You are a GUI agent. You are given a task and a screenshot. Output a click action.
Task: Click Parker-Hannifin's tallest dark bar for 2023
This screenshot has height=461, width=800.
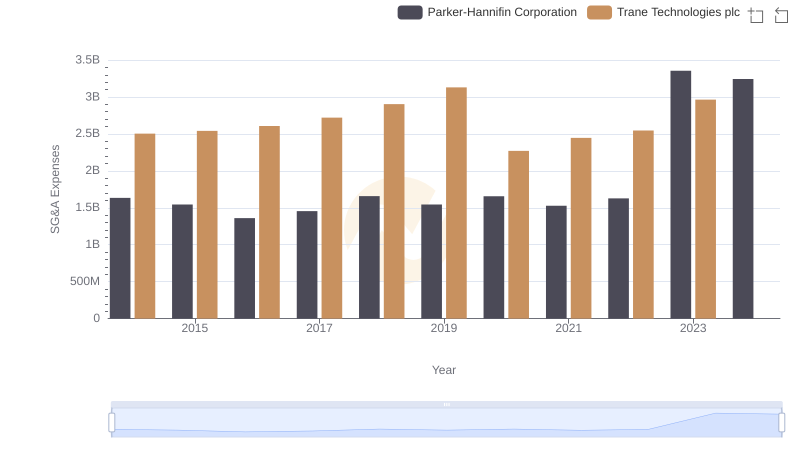681,195
